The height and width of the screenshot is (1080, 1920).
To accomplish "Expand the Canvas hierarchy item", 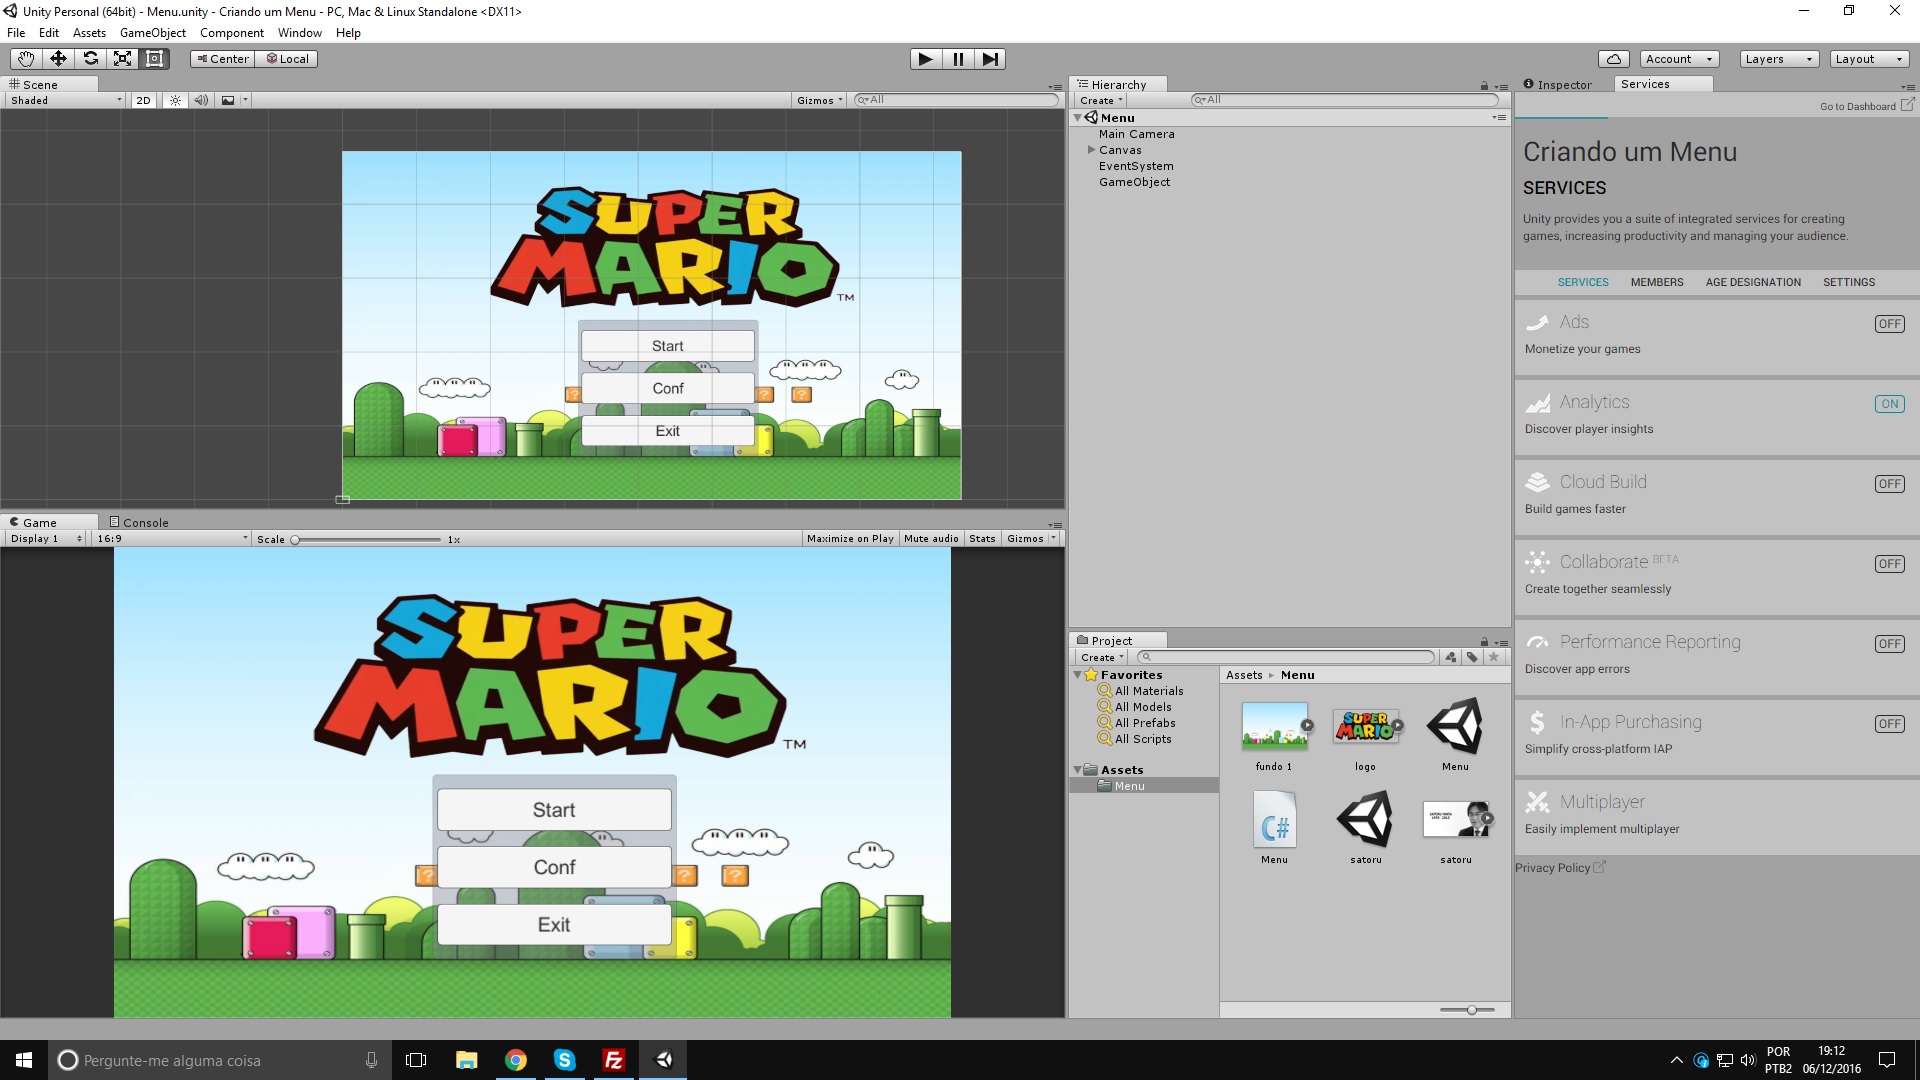I will (x=1092, y=150).
